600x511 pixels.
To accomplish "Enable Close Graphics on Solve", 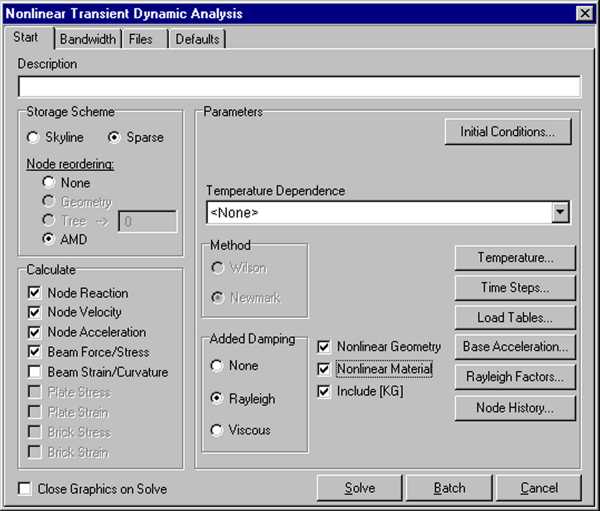I will click(25, 489).
